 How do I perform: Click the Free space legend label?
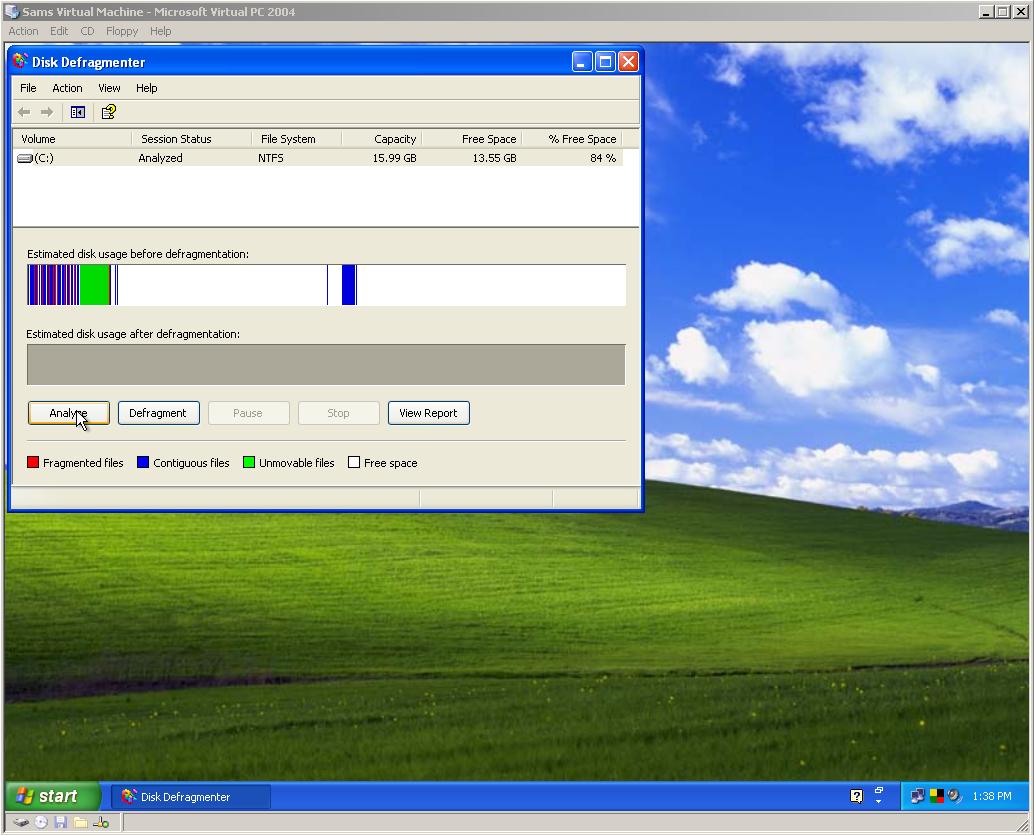tap(390, 463)
